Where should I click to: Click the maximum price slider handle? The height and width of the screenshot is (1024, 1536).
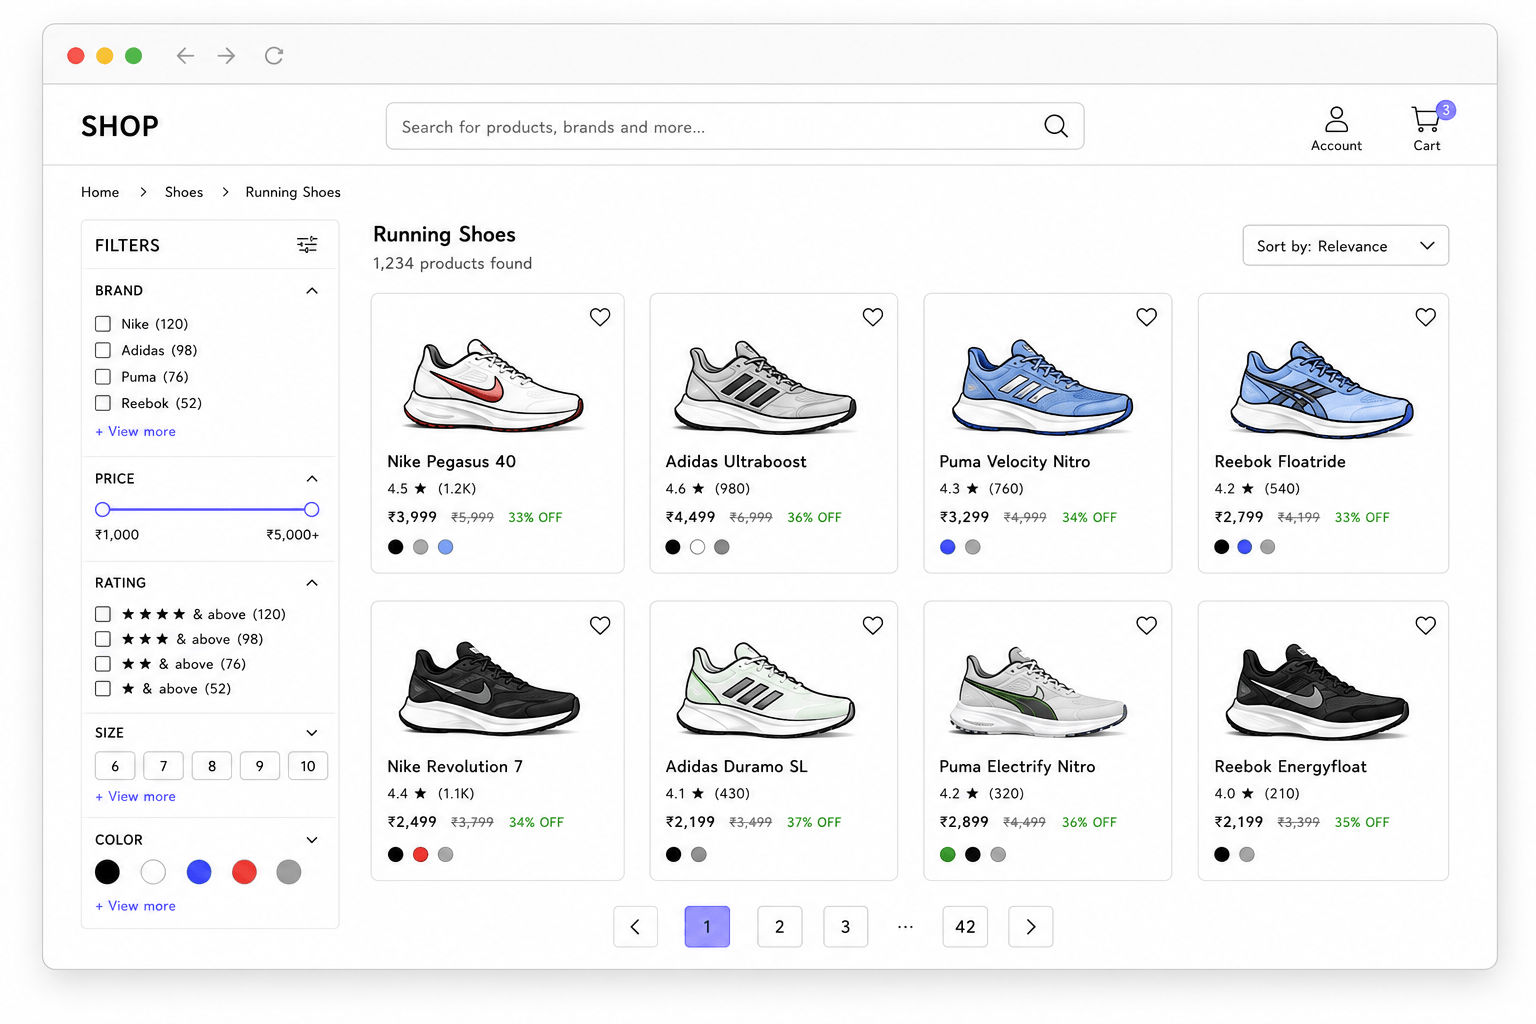click(312, 510)
